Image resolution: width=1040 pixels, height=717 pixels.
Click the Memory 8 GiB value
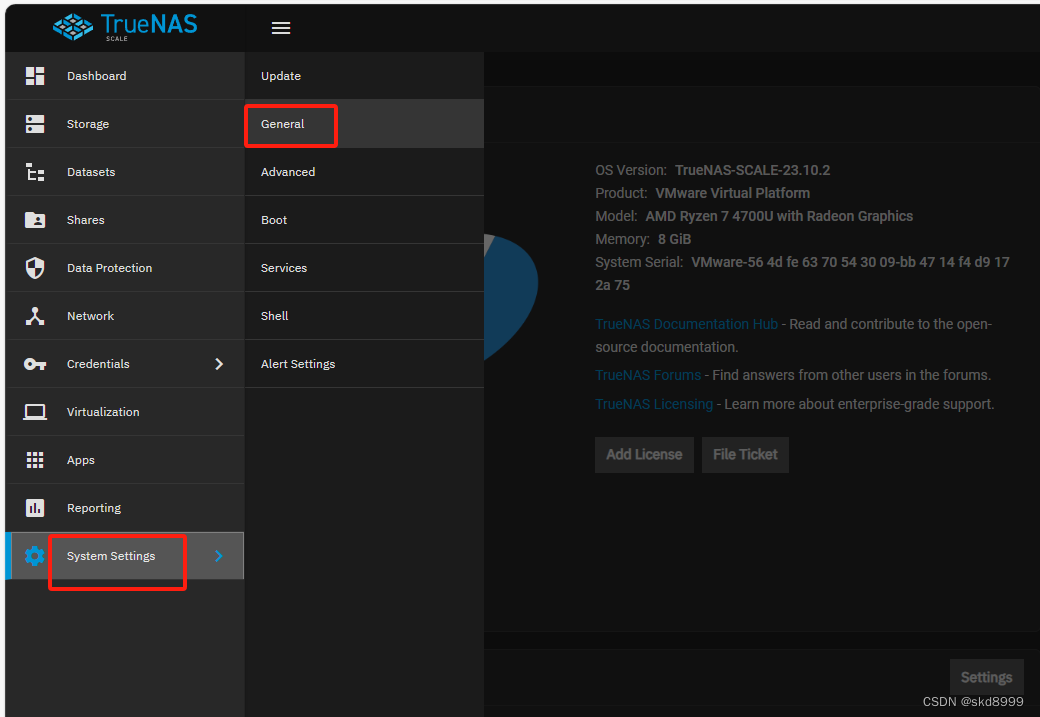(x=675, y=239)
